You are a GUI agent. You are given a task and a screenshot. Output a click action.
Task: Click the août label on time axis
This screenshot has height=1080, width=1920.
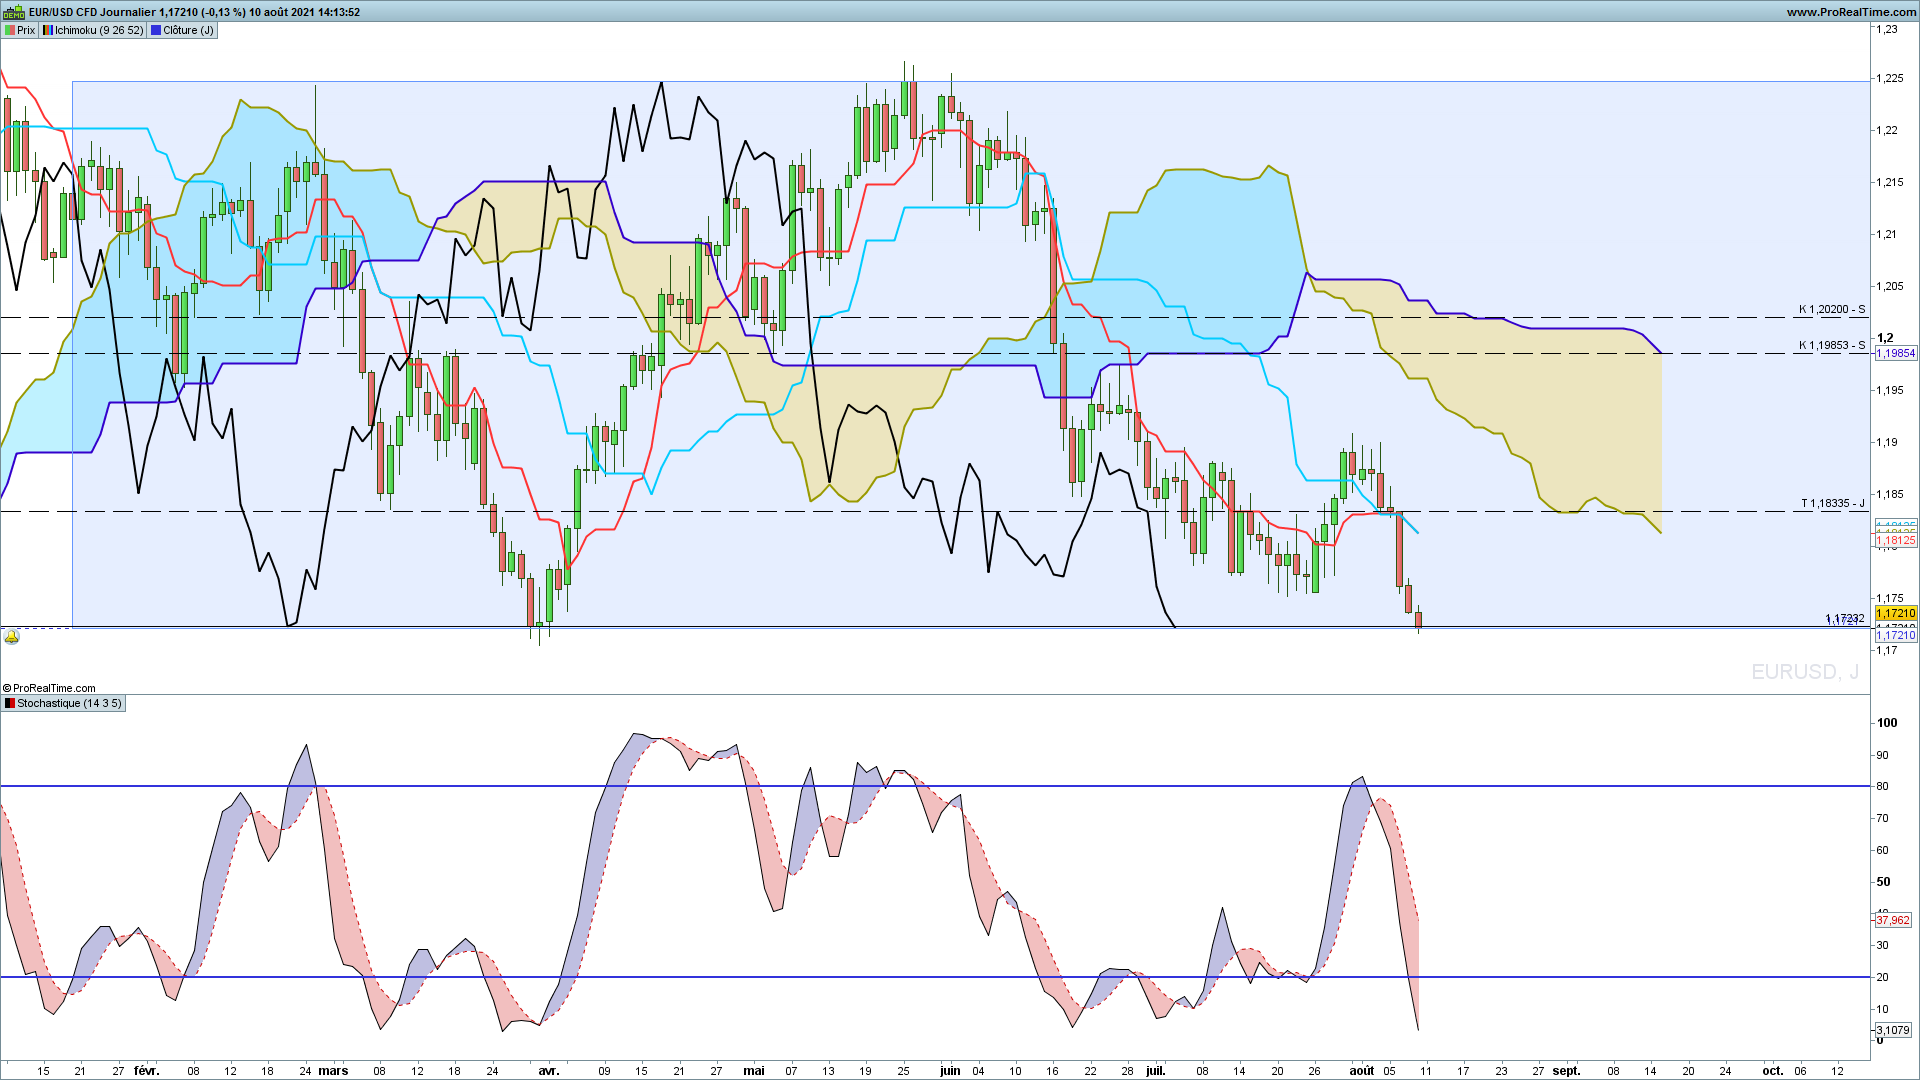coord(1361,1070)
